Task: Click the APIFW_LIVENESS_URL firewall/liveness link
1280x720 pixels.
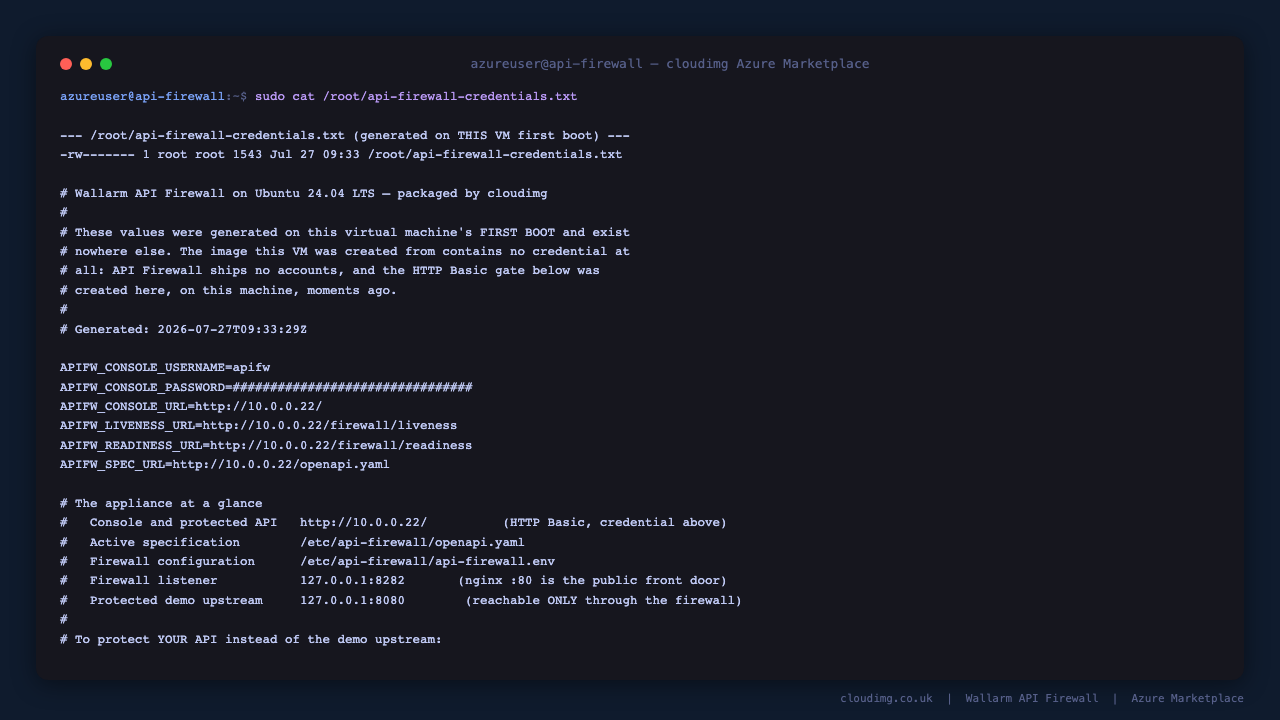Action: [330, 426]
